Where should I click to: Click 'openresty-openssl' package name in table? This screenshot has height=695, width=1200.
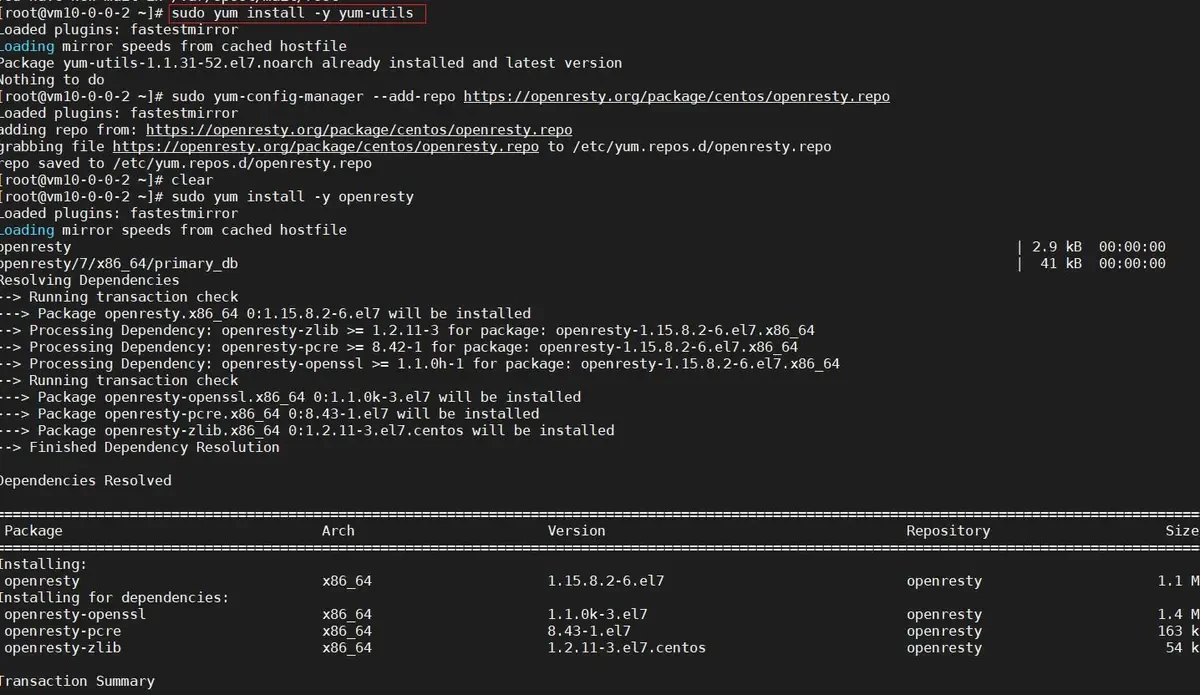pyautogui.click(x=75, y=614)
